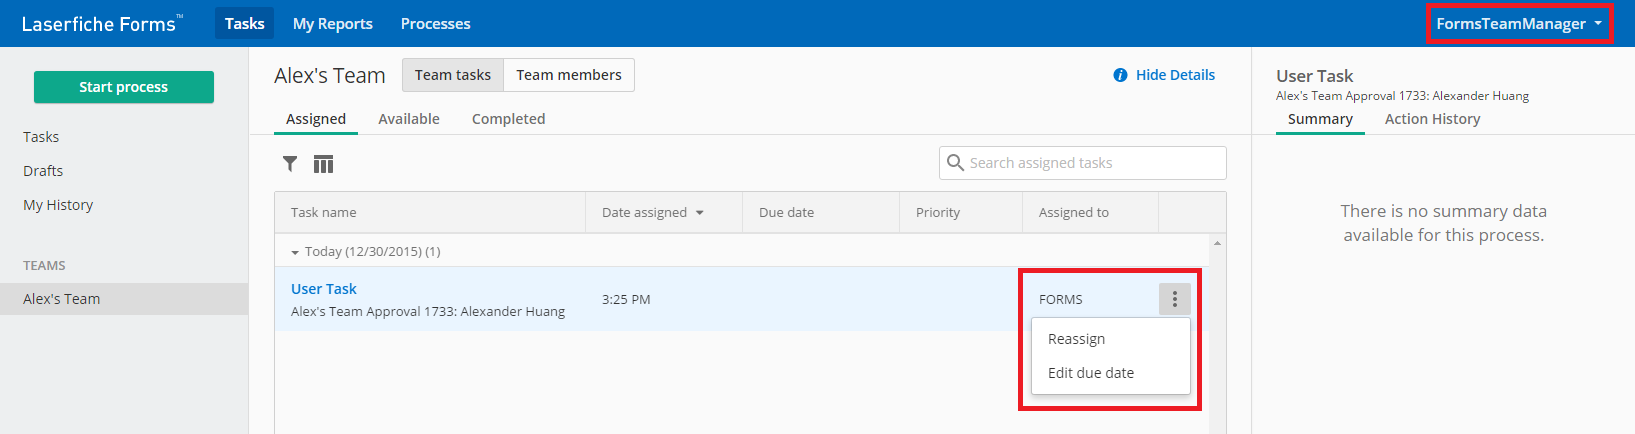Viewport: 1635px width, 434px height.
Task: Open the User Task link
Action: [324, 289]
